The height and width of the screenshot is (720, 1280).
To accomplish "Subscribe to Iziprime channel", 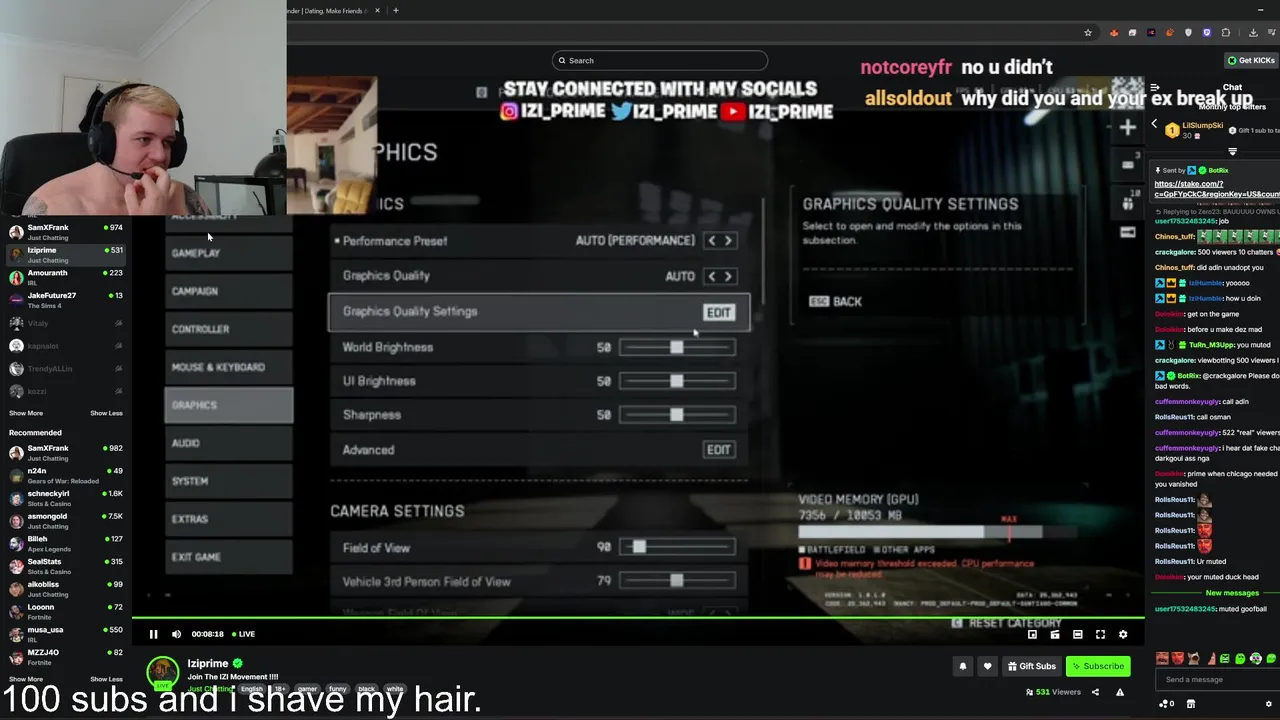I will [1098, 666].
